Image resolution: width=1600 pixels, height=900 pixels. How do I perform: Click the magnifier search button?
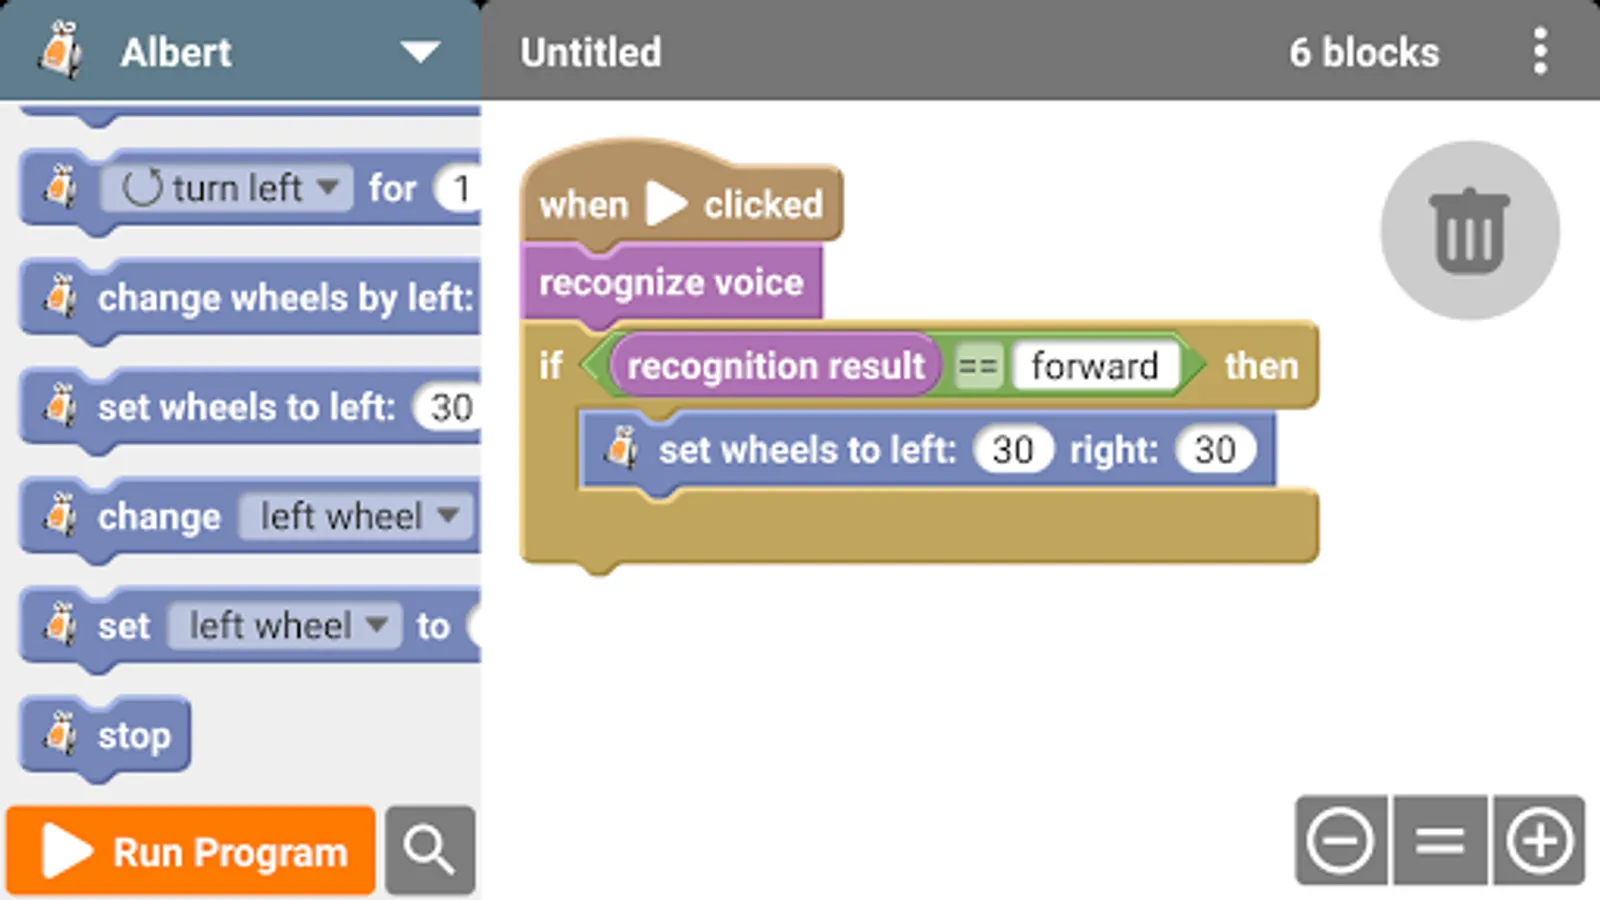[x=430, y=850]
